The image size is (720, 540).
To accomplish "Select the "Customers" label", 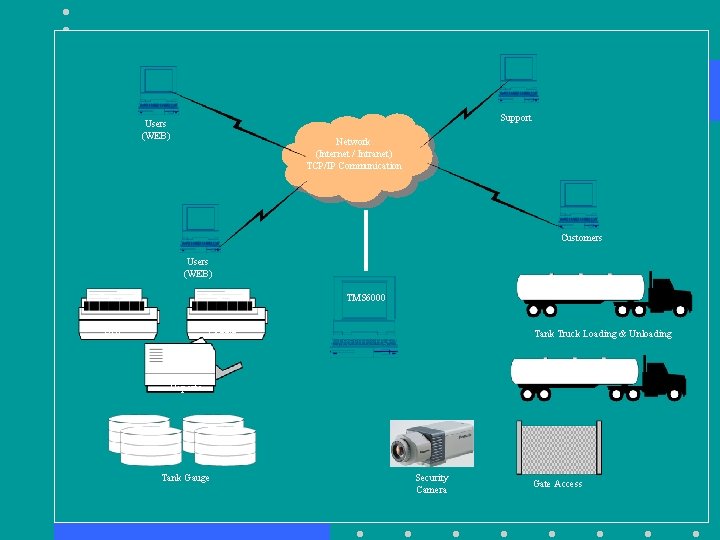I will click(581, 238).
